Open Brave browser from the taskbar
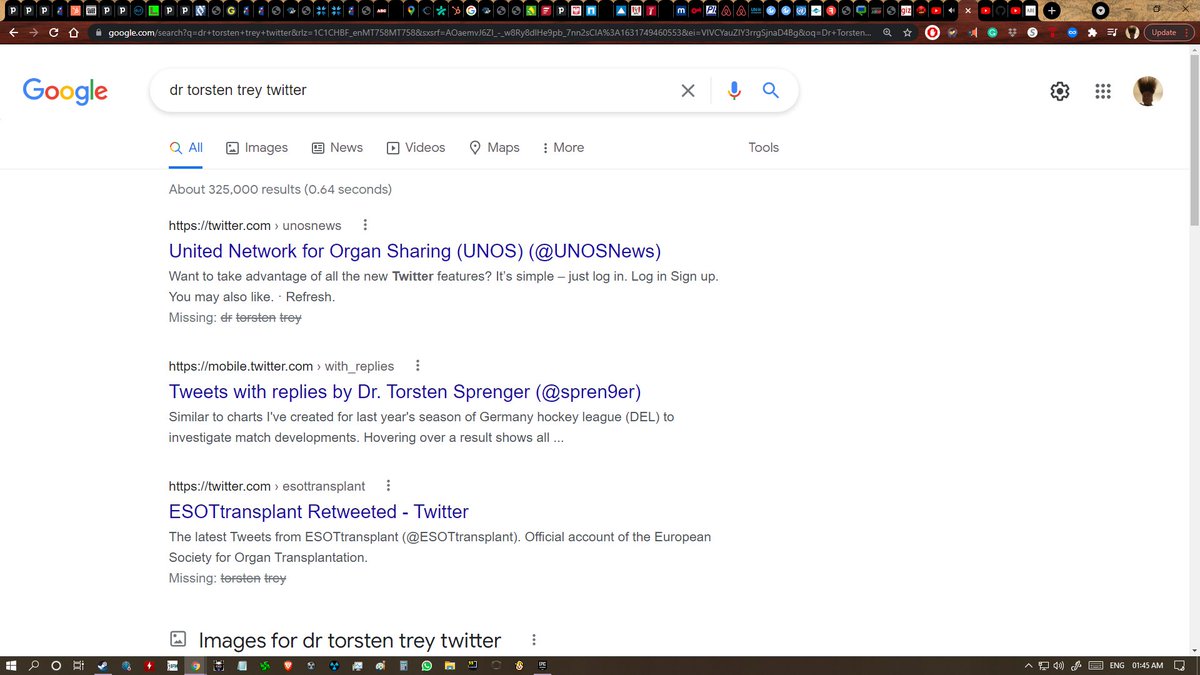Viewport: 1200px width, 675px height. (x=288, y=665)
